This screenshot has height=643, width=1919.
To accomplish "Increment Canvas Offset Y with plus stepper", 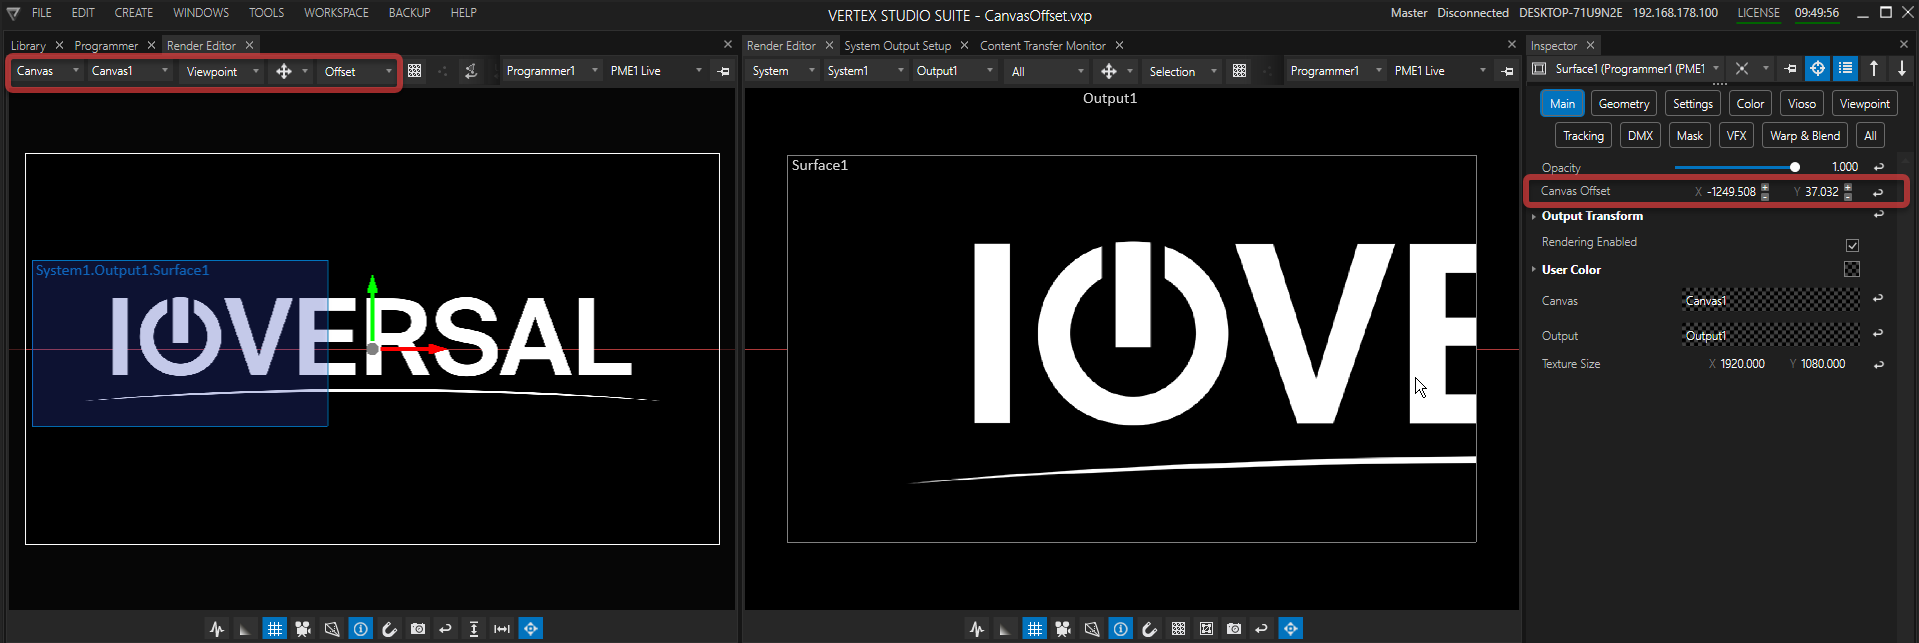I will [1848, 187].
